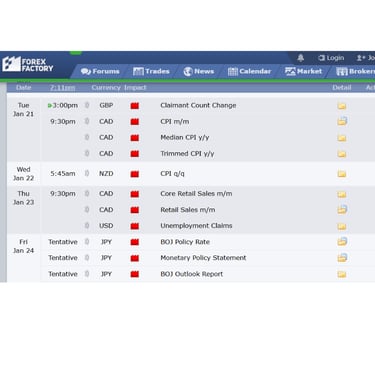This screenshot has height=366, width=375.
Task: Toggle alert marker for CPI q/q row
Action: tap(87, 173)
